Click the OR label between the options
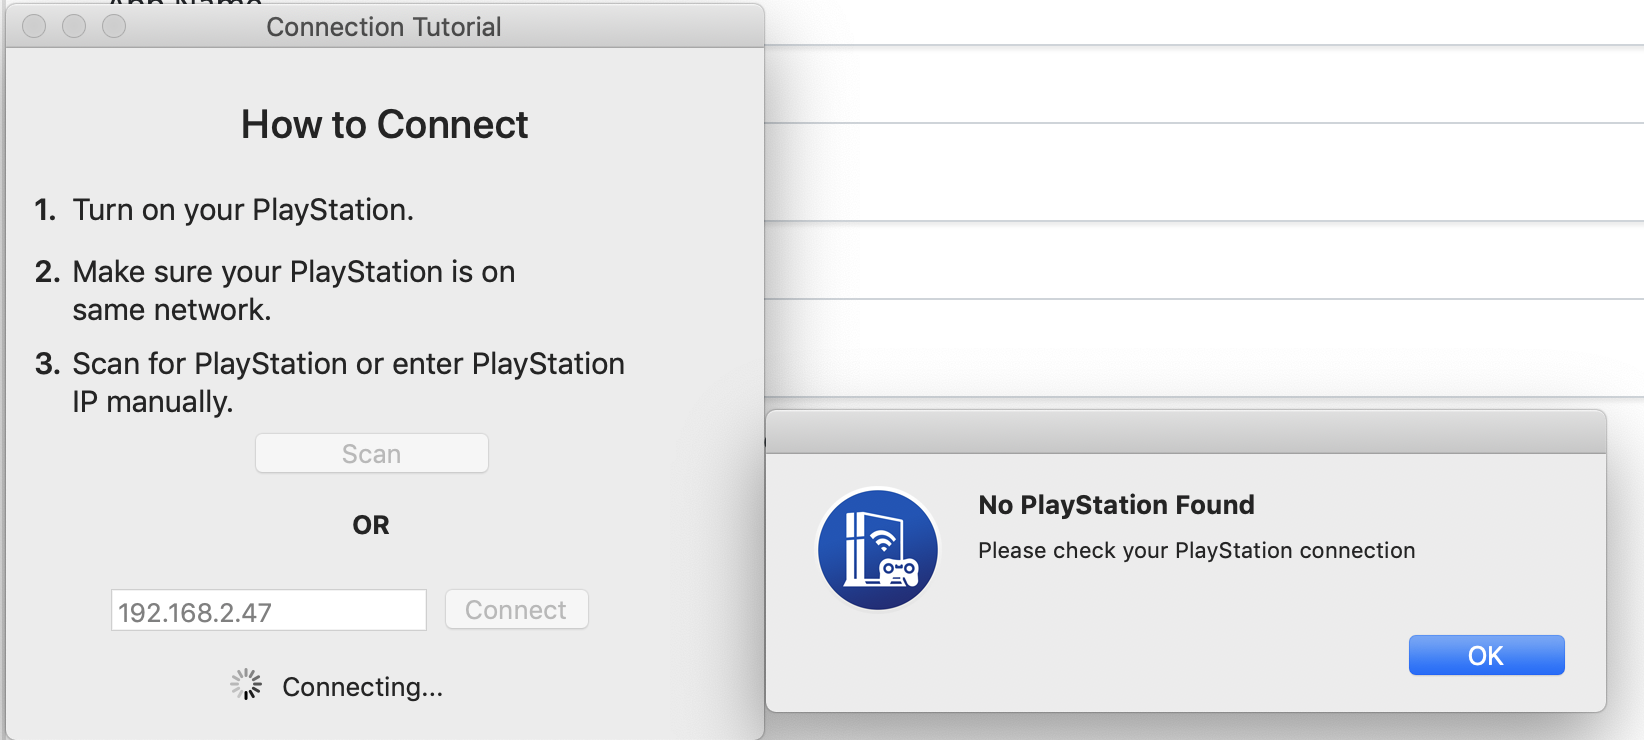The image size is (1644, 740). click(371, 525)
